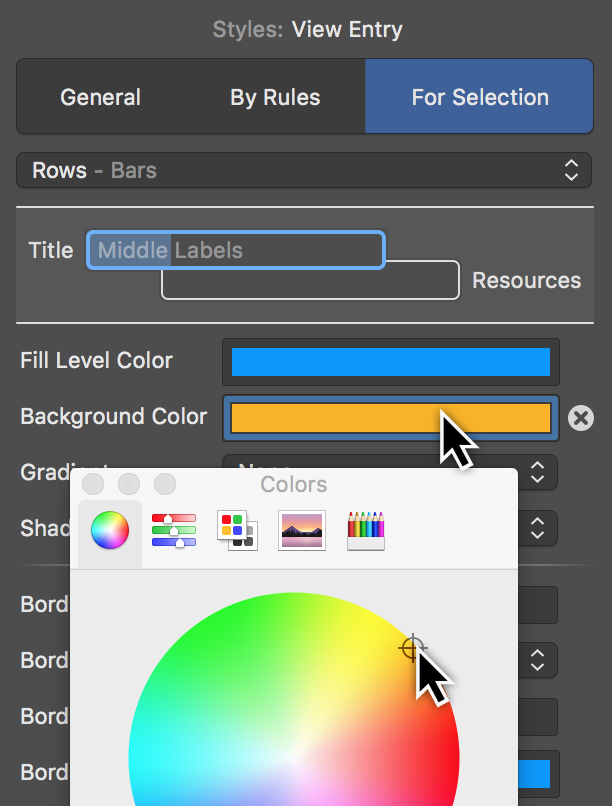This screenshot has width=612, height=806.
Task: Choose the pencils color mode
Action: pos(365,530)
